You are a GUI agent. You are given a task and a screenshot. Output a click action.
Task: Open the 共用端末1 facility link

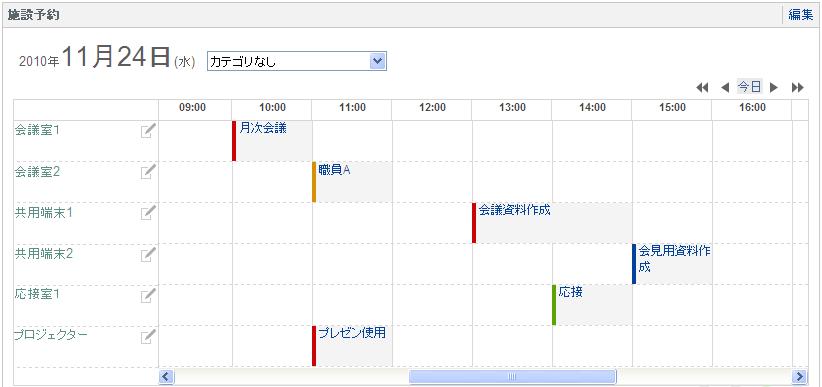pos(43,212)
